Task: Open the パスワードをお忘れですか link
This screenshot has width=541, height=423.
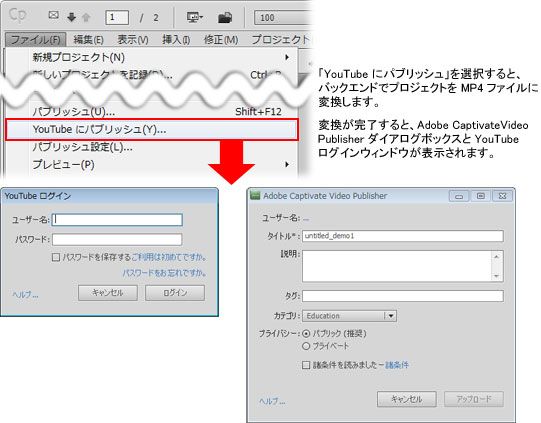Action: tap(164, 273)
